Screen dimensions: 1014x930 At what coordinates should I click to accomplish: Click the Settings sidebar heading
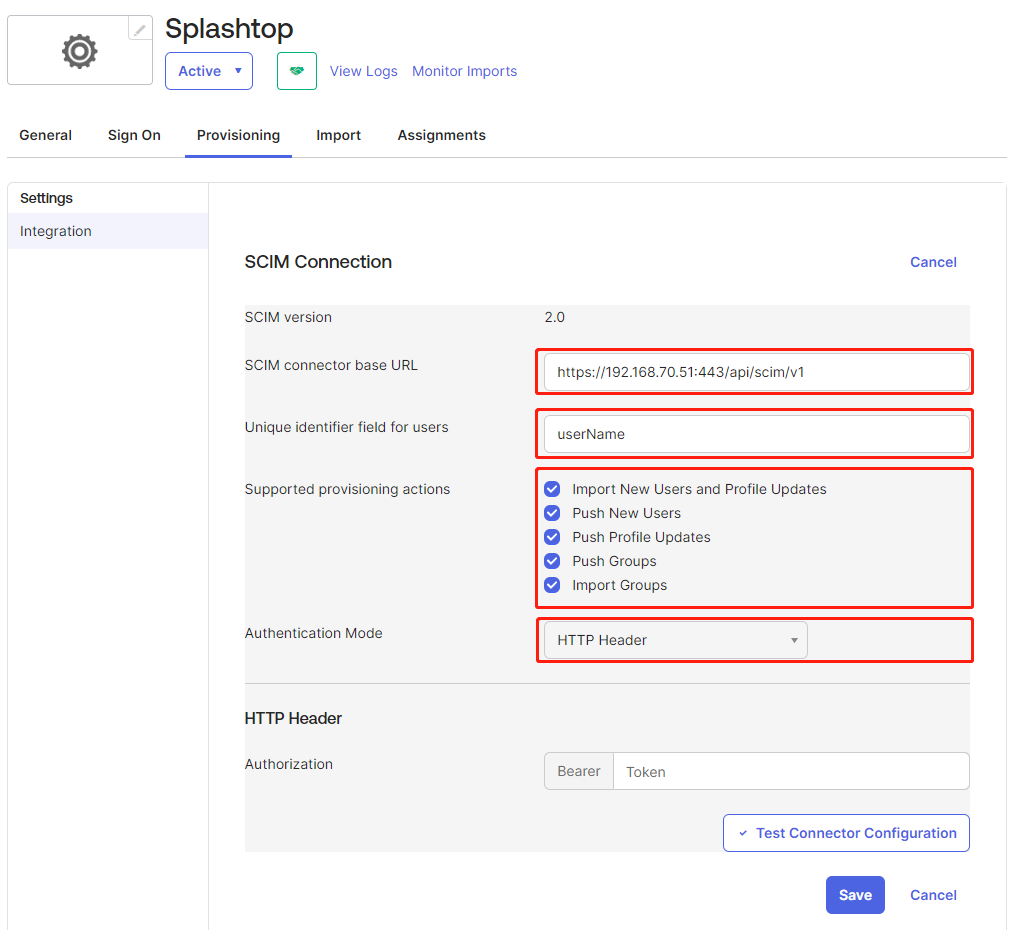(46, 198)
